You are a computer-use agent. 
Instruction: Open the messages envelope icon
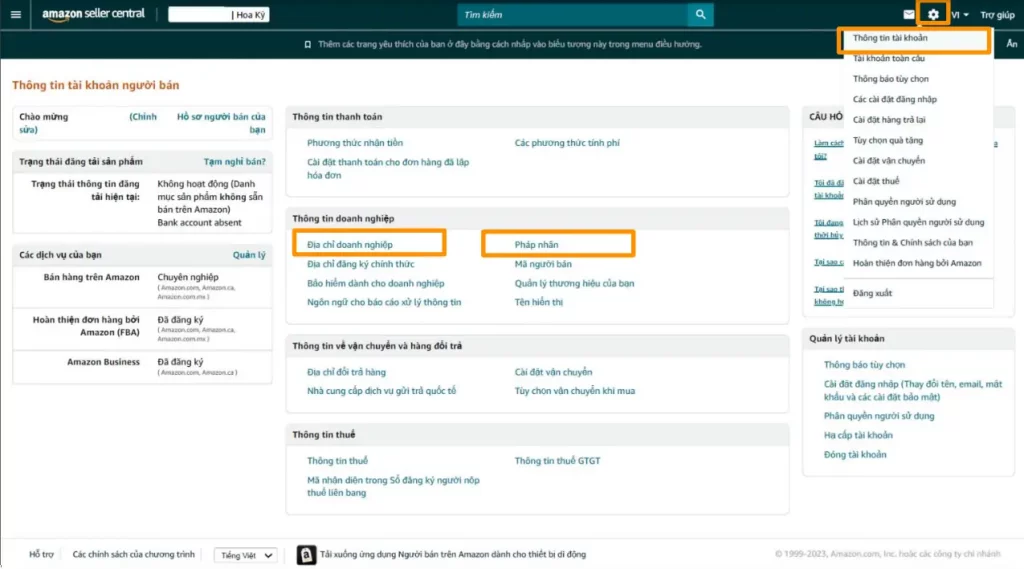908,14
